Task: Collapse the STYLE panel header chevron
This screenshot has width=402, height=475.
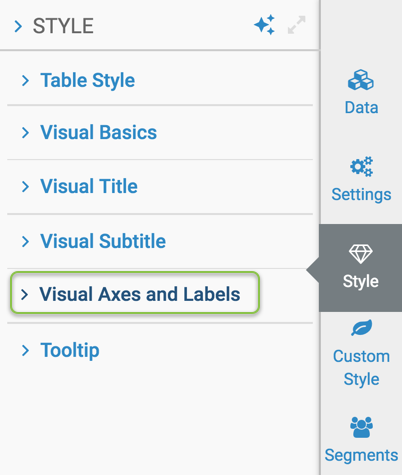Action: point(18,26)
